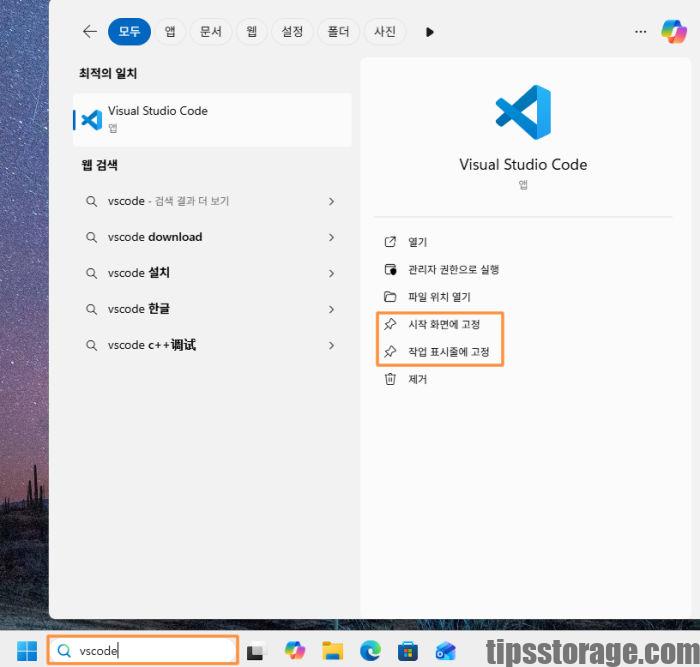Switch to the 사진 filter tab

point(384,32)
